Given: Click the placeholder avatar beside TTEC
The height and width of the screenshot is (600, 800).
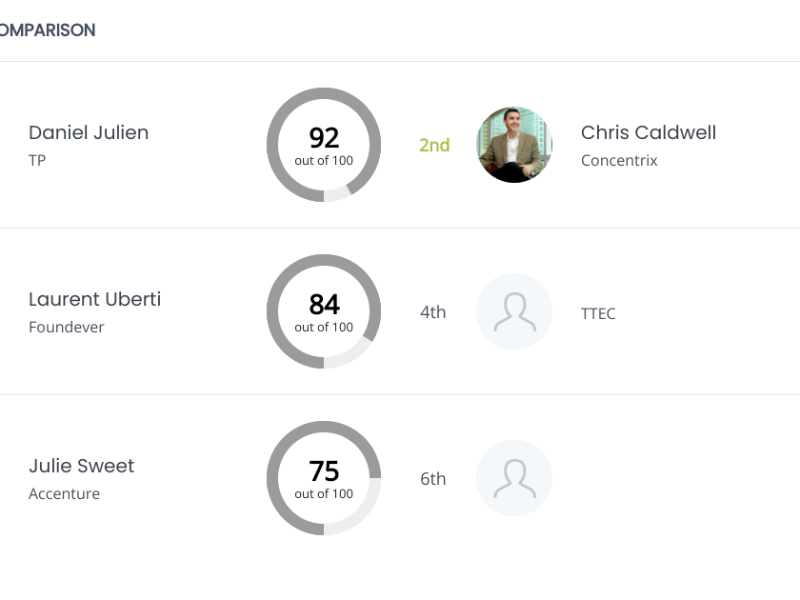Looking at the screenshot, I should [514, 312].
